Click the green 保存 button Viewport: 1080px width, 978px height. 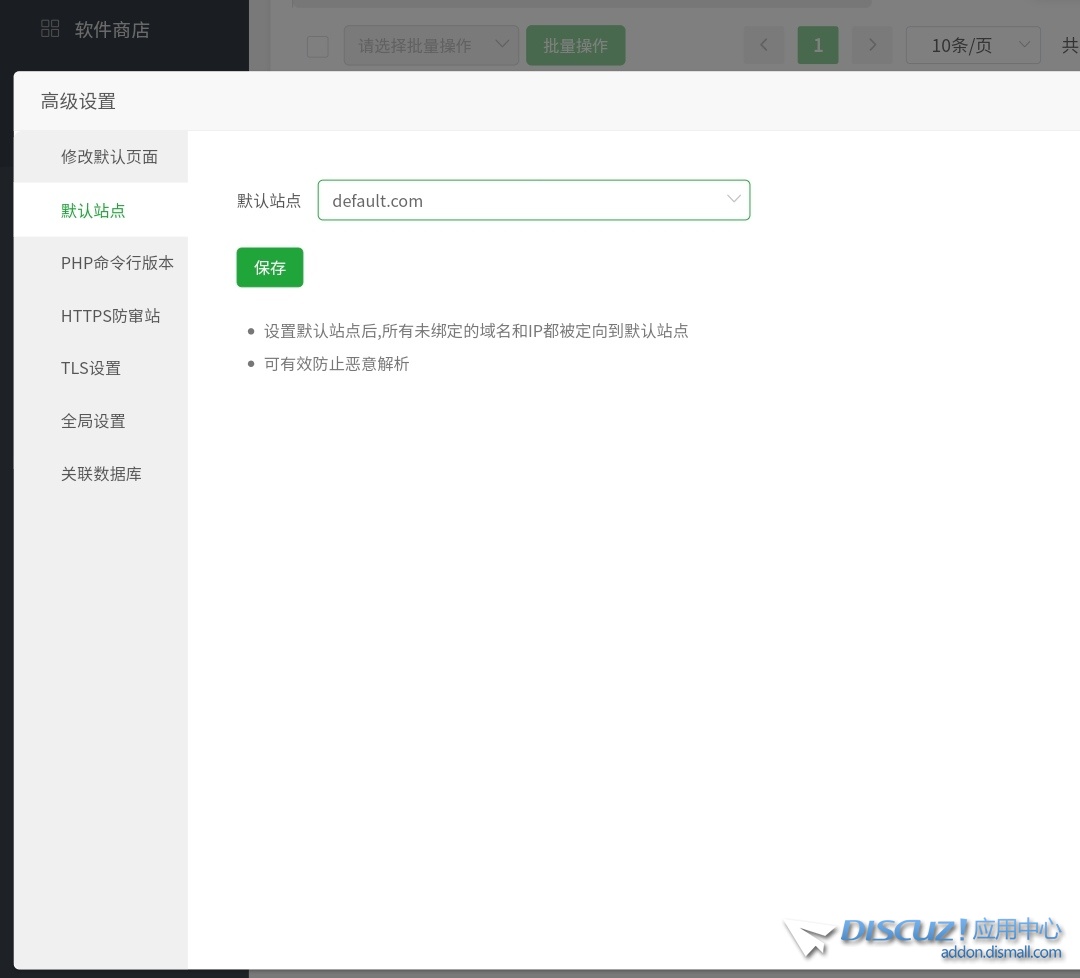(270, 267)
